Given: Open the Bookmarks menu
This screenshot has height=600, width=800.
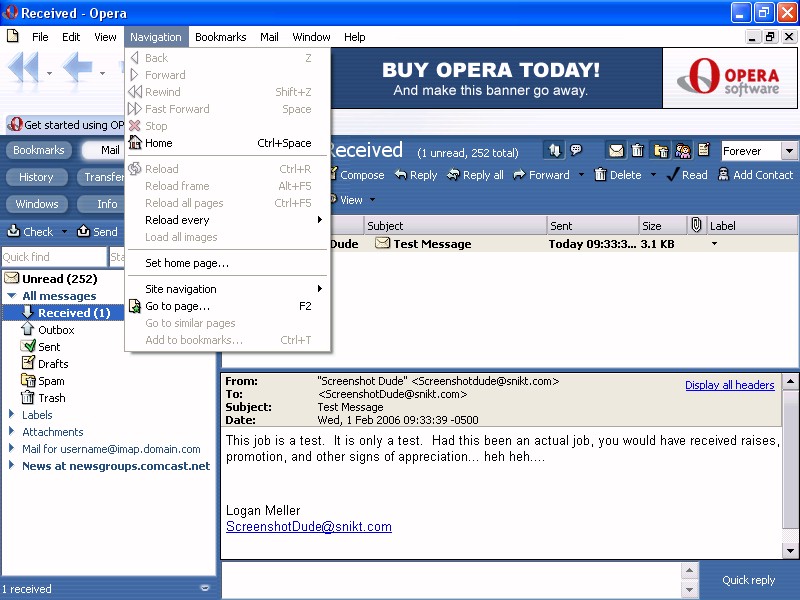Looking at the screenshot, I should tap(220, 37).
